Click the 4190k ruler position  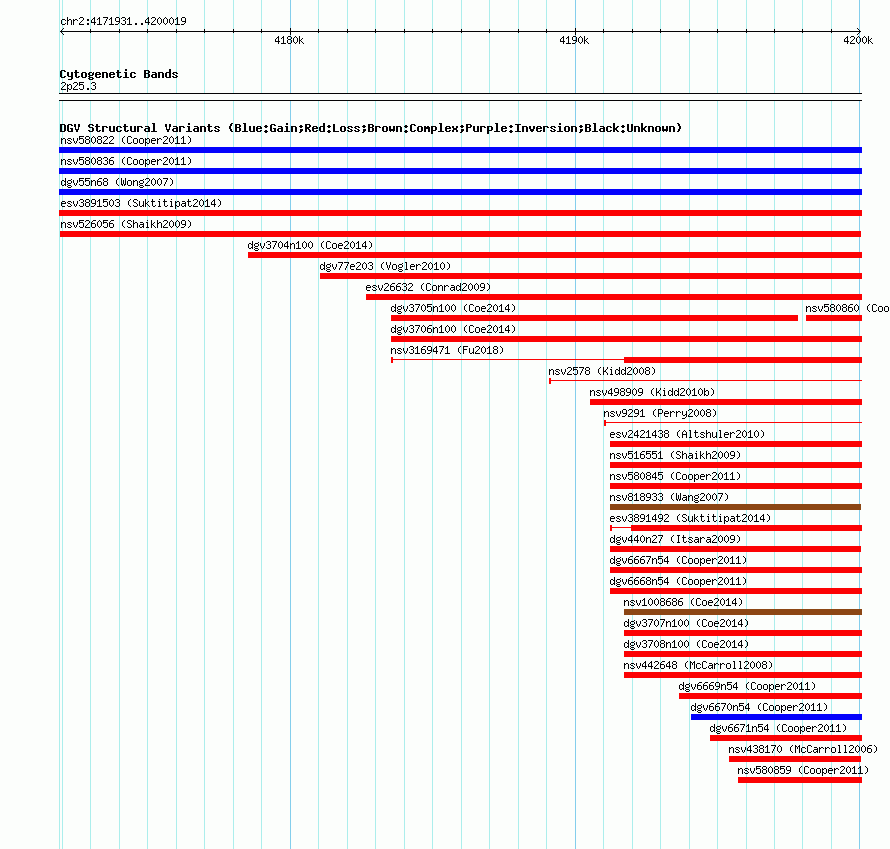point(574,40)
